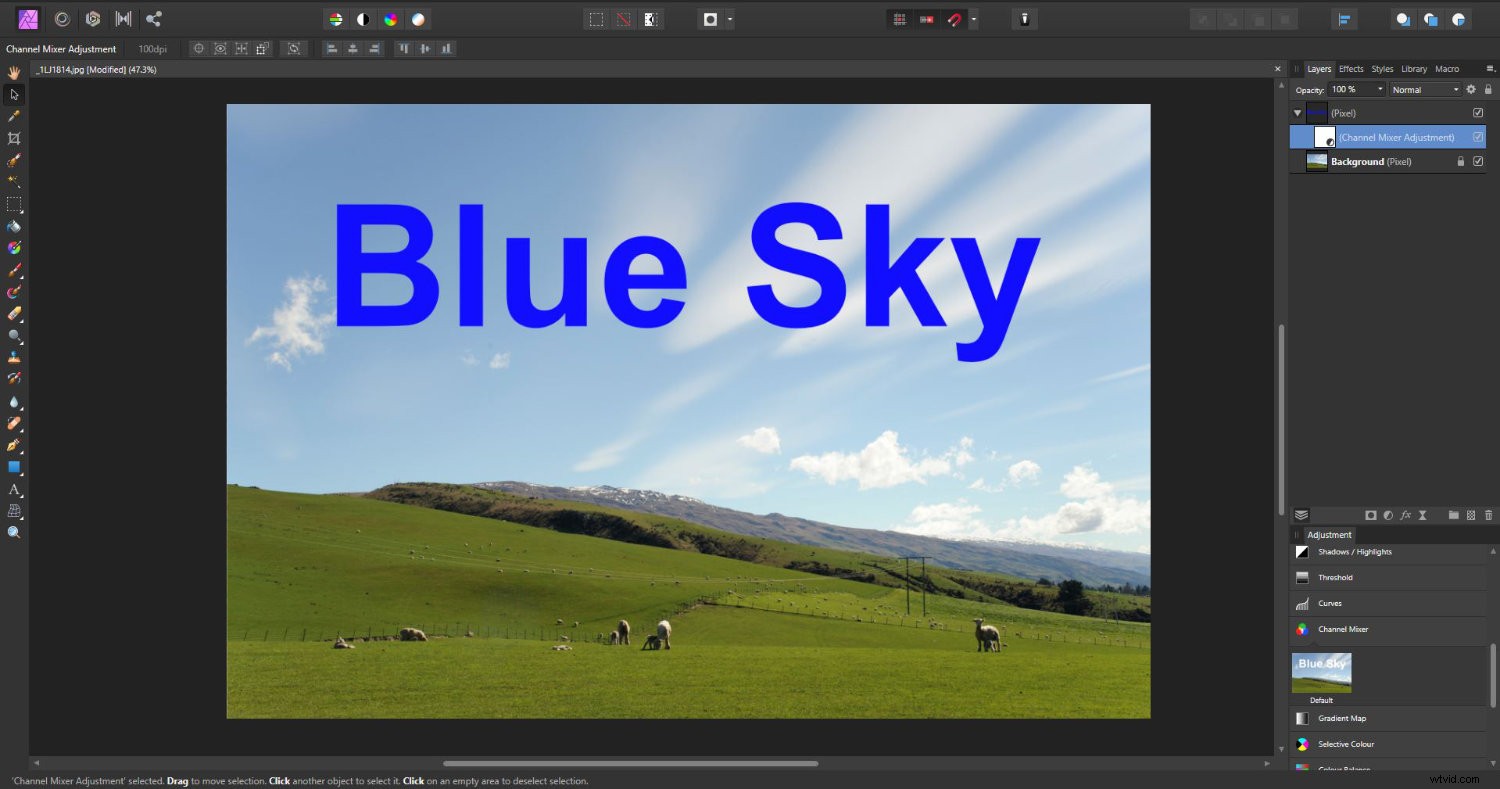The image size is (1500, 789).
Task: Select the Move tool
Action: (14, 94)
